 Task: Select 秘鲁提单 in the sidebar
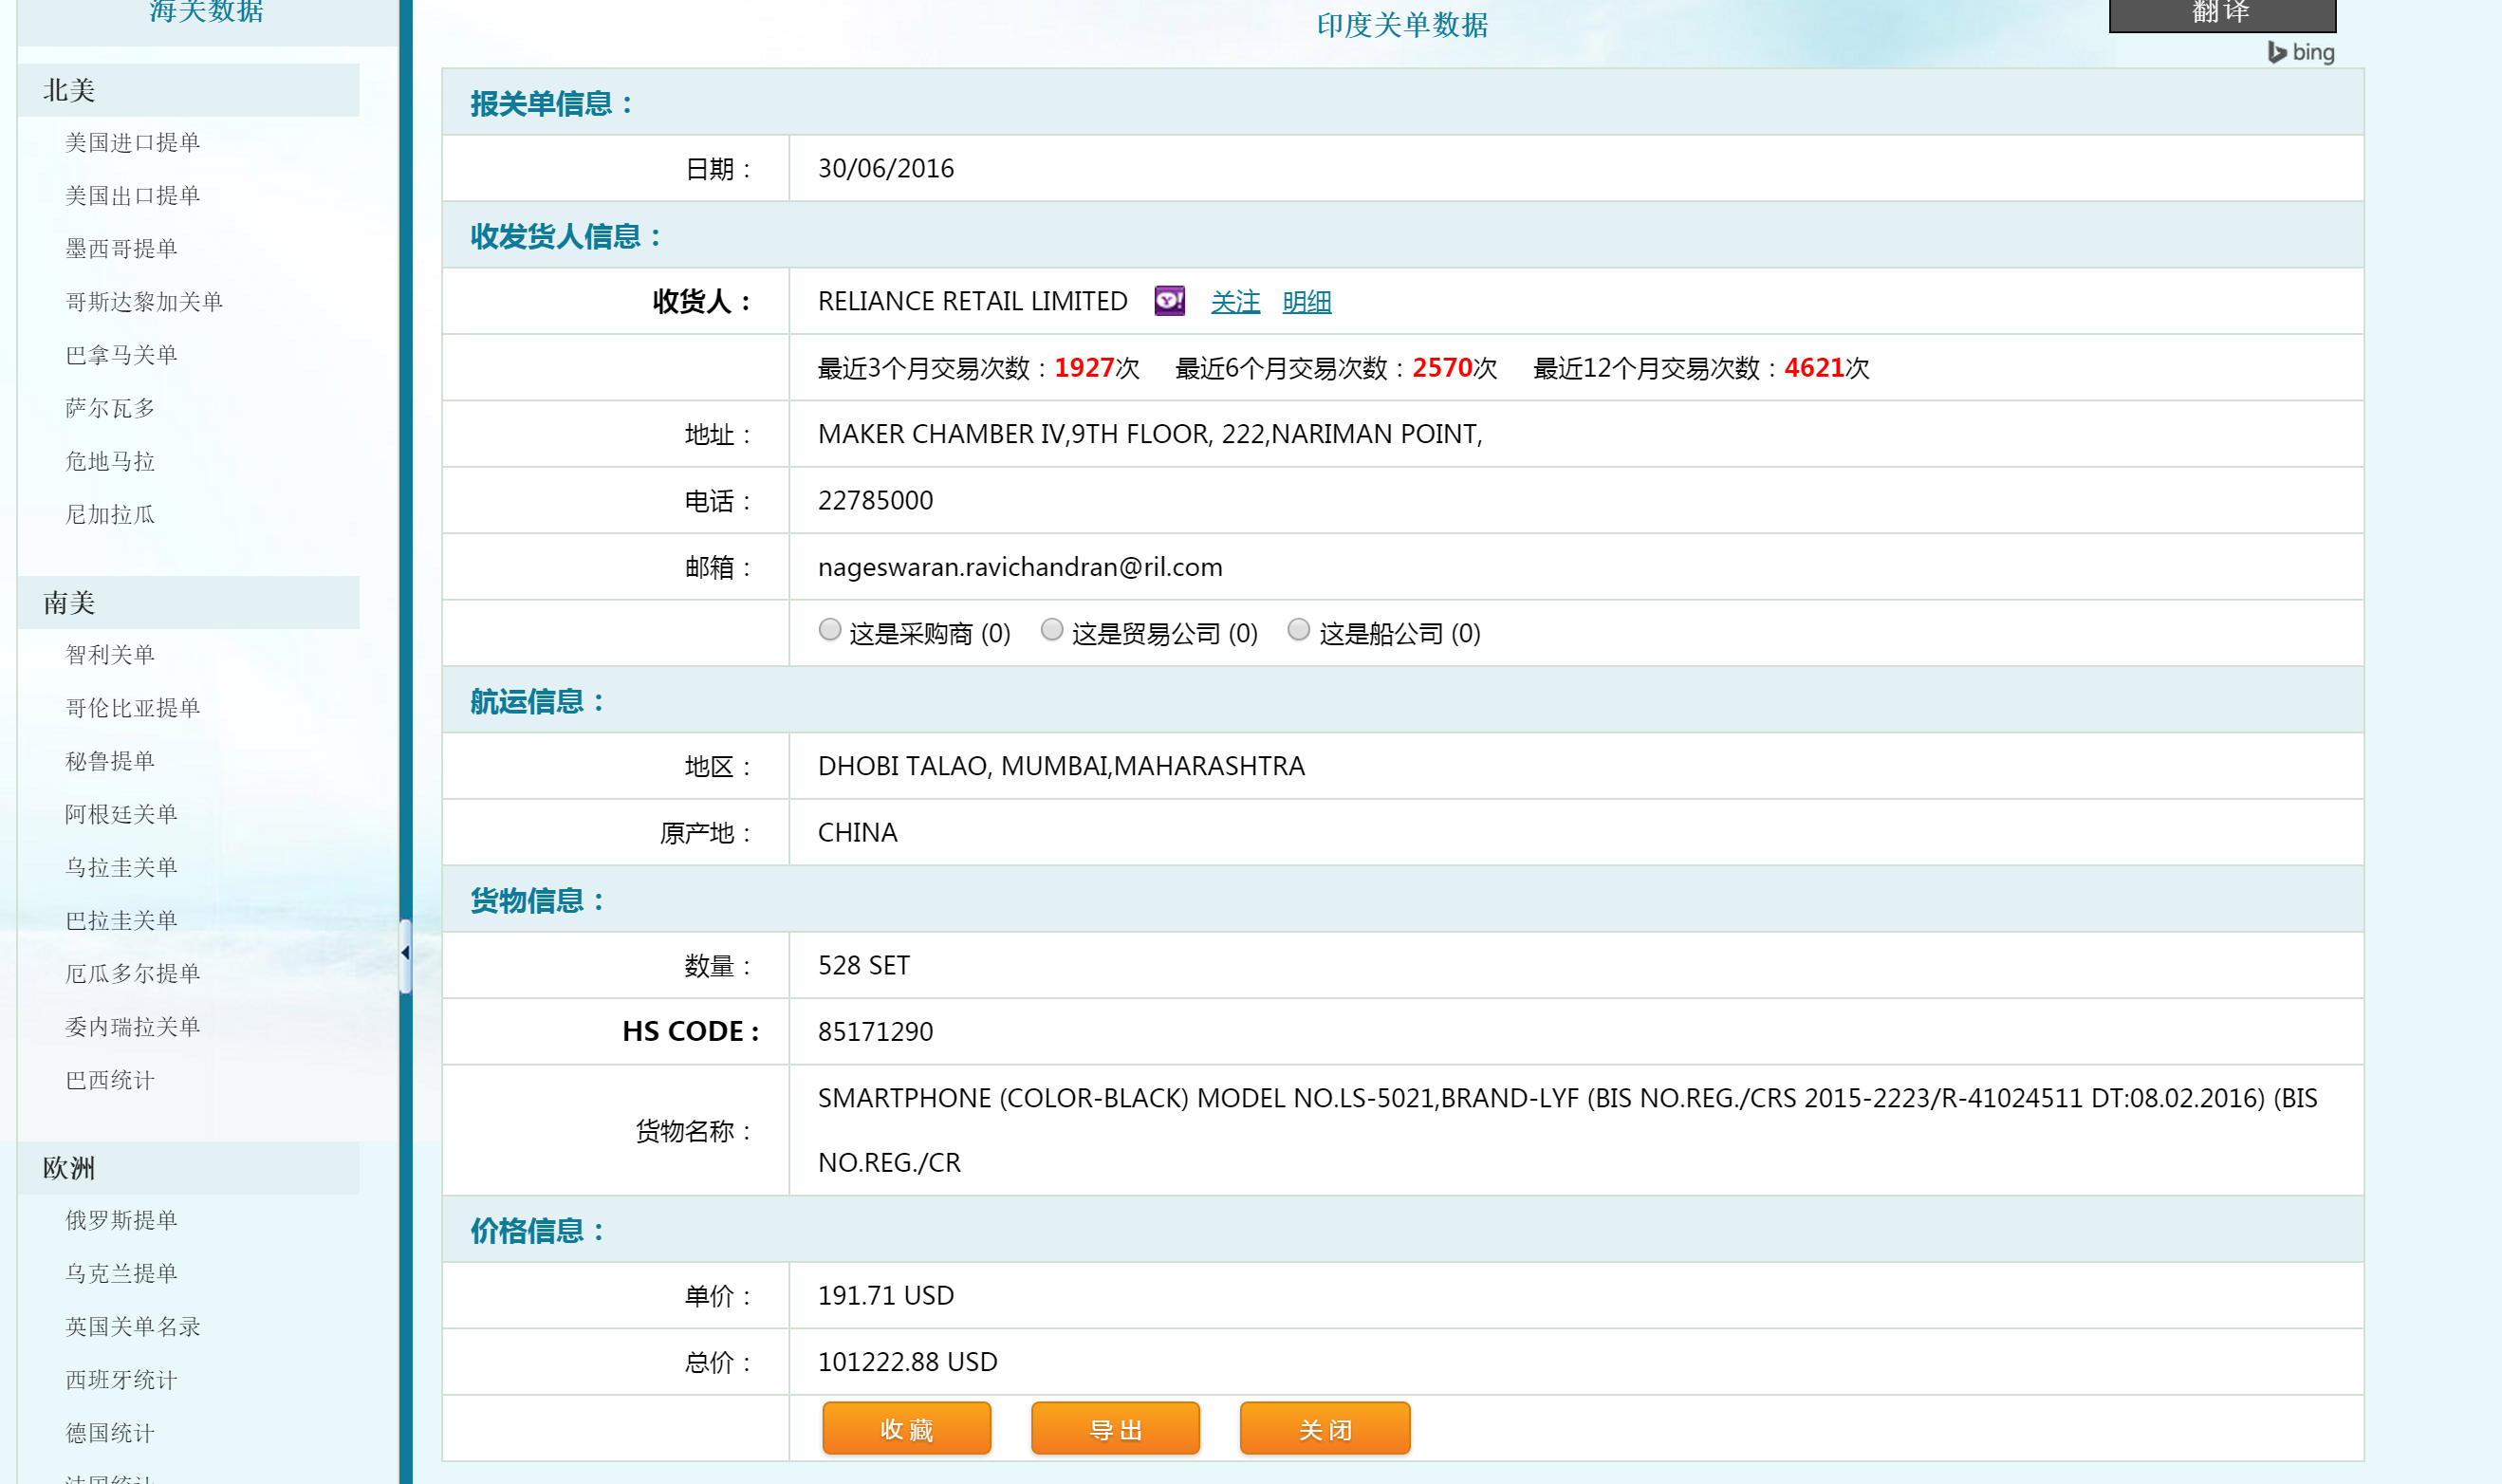(110, 761)
